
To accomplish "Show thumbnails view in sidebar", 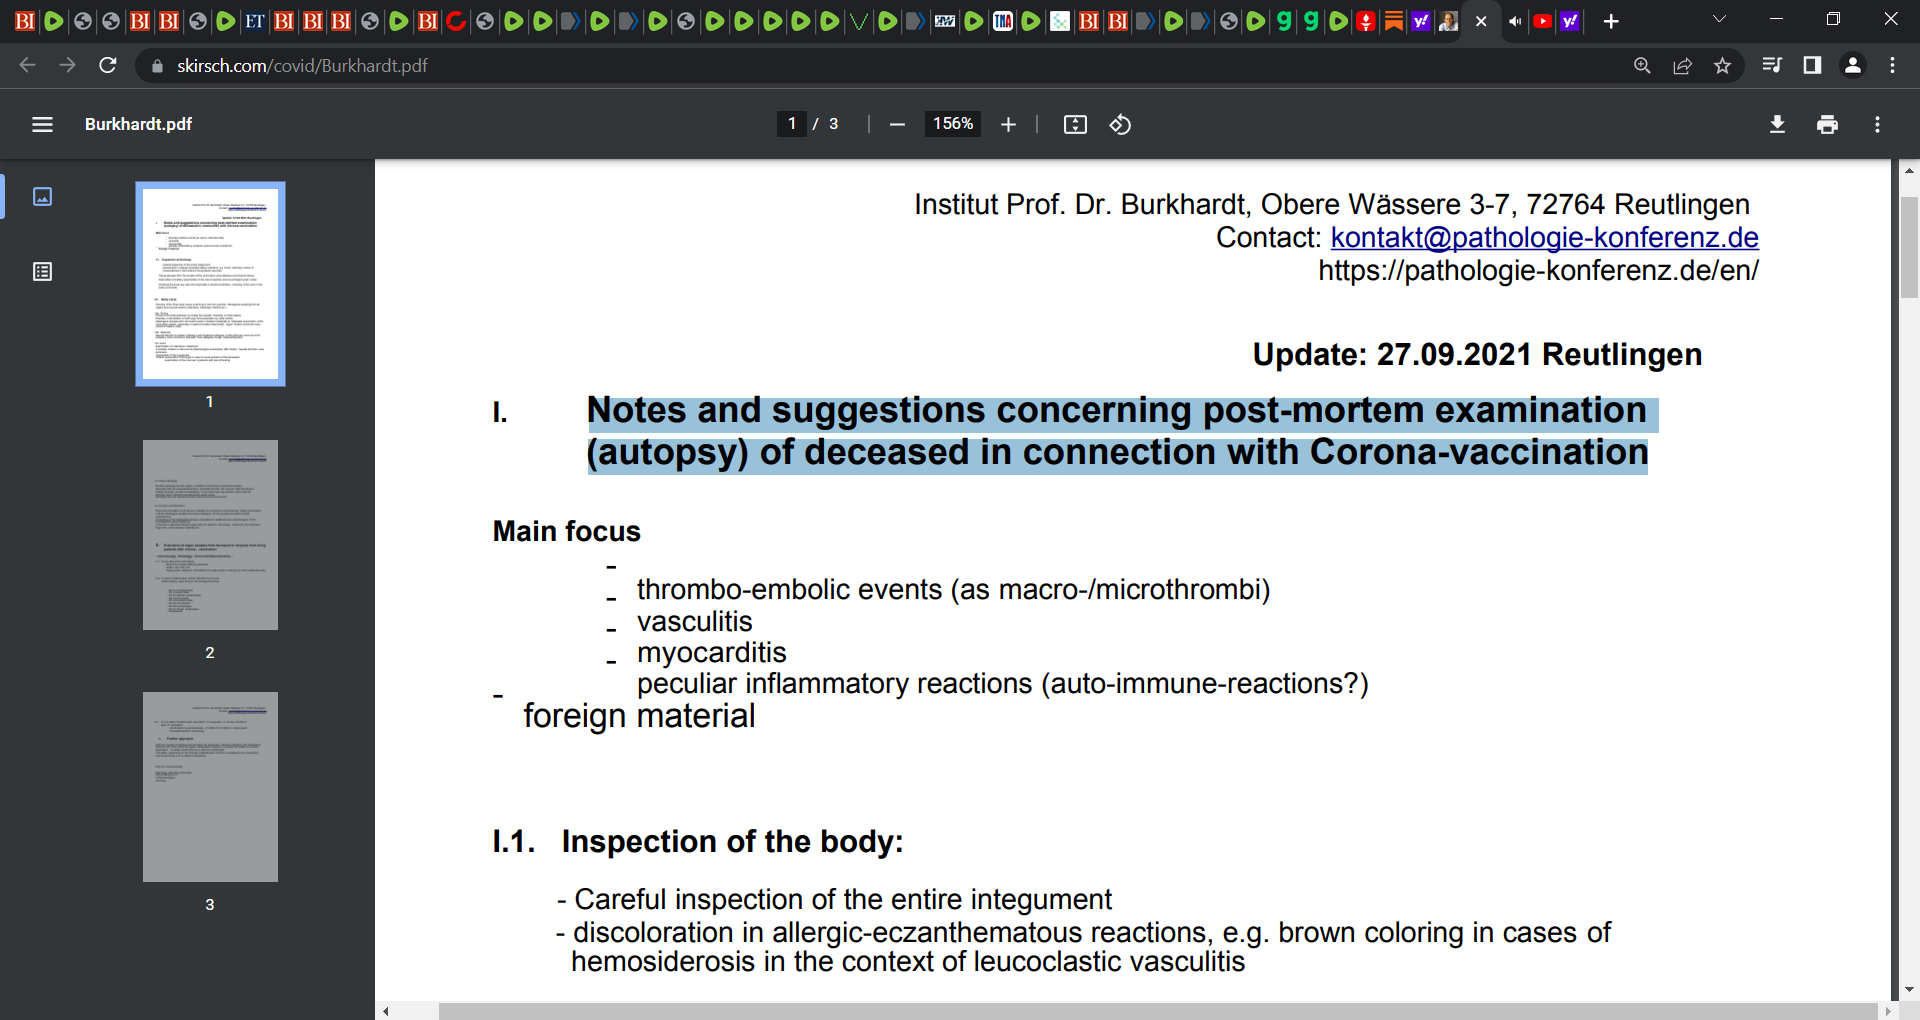I will 42,196.
